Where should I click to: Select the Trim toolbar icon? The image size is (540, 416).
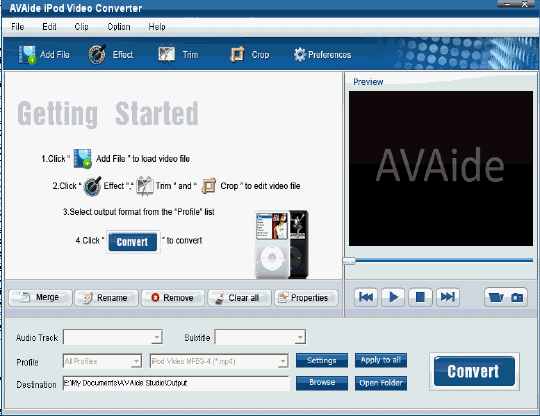pos(167,54)
